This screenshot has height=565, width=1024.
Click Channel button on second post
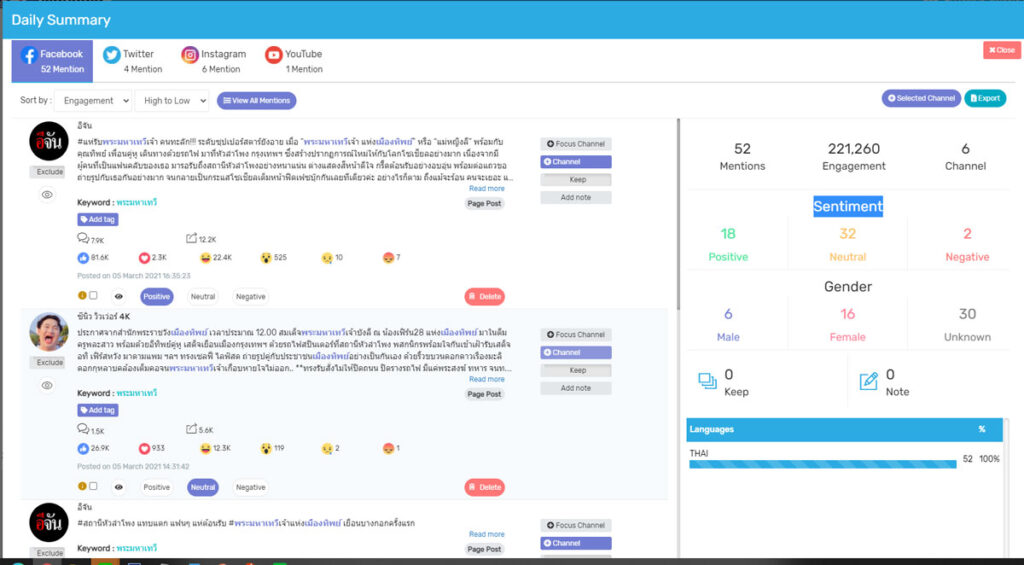(576, 352)
